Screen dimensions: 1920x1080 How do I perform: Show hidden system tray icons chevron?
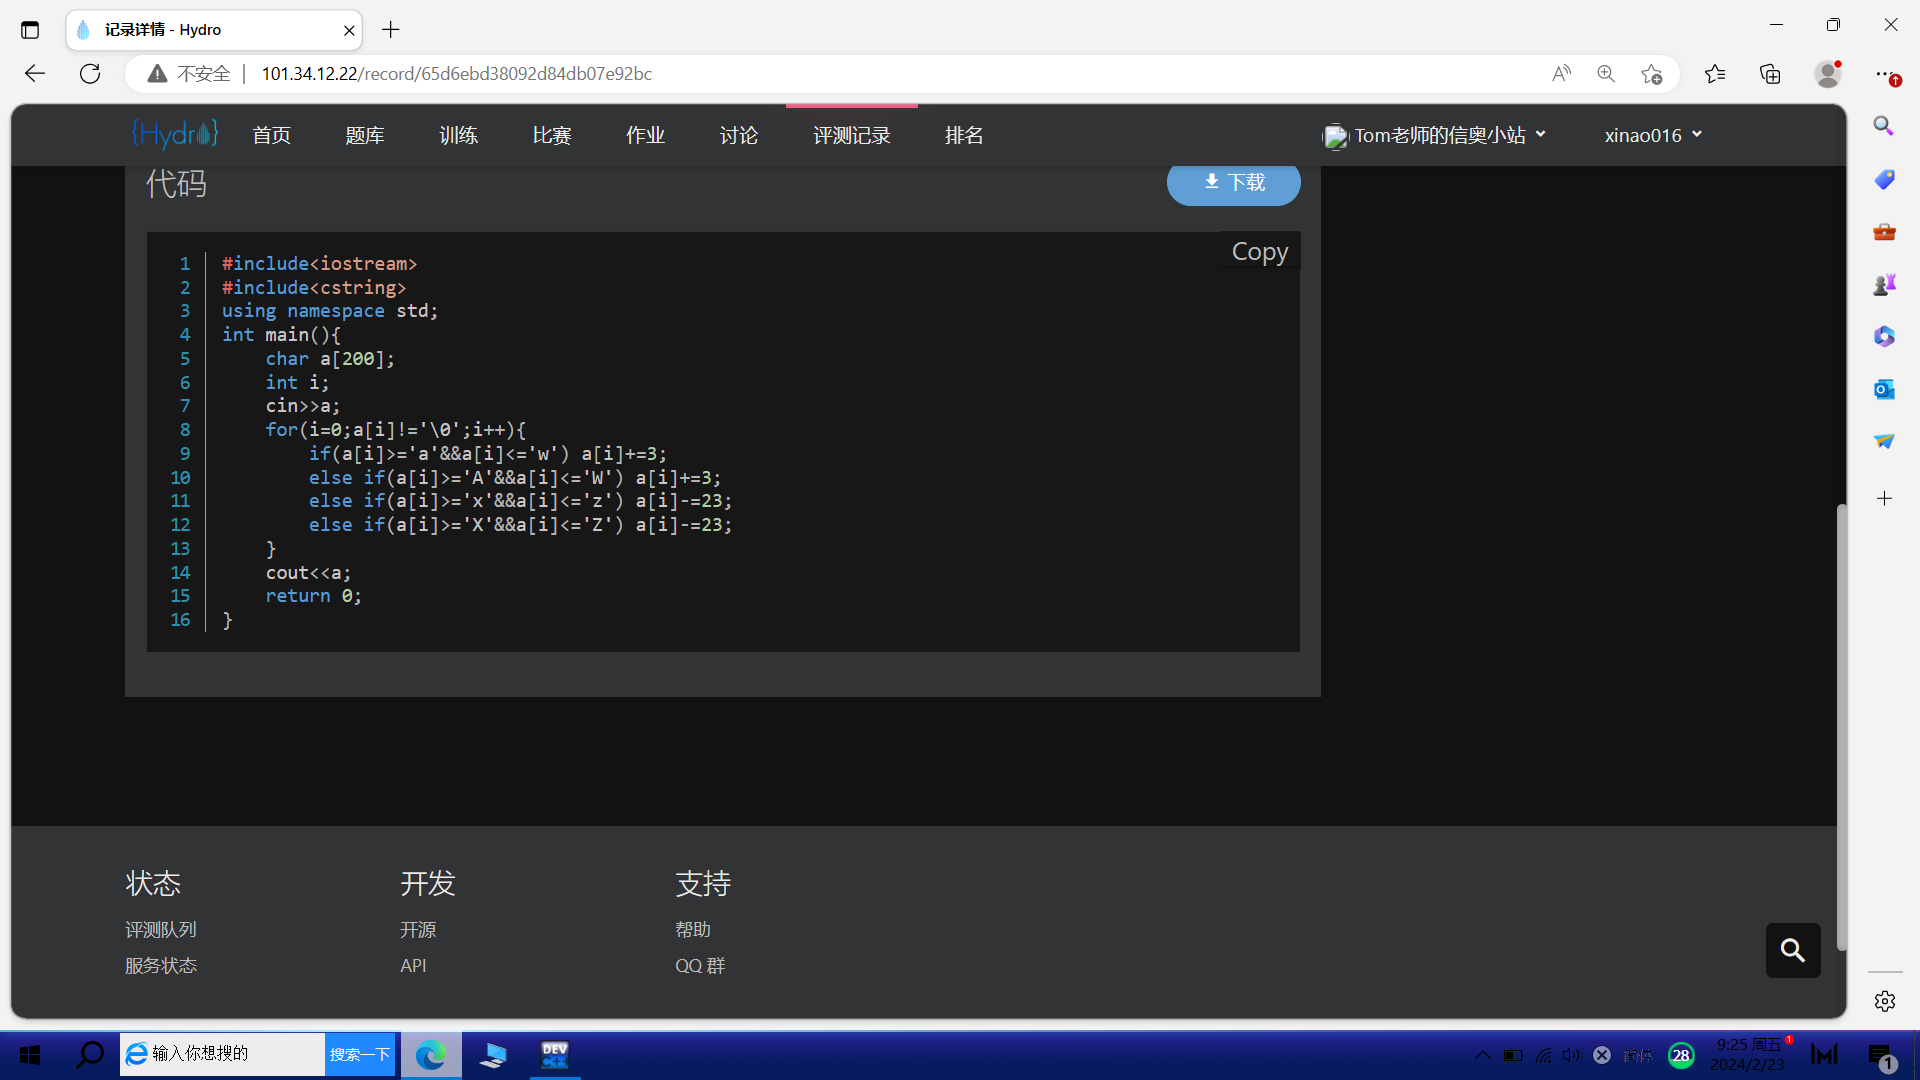pos(1482,1055)
